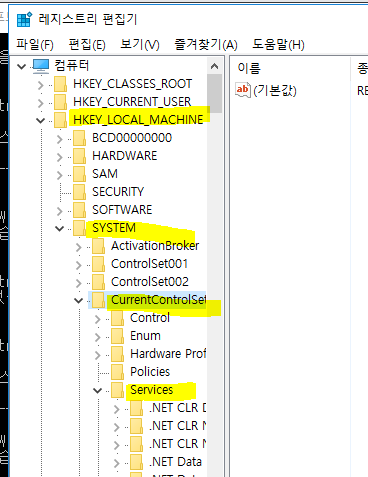368x477 pixels.
Task: Click the SOFTWARE folder icon
Action: pos(80,210)
